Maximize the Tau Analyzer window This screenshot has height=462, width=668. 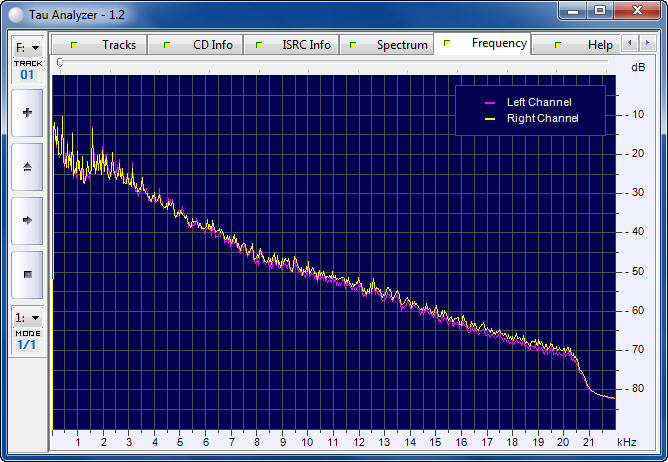[599, 10]
